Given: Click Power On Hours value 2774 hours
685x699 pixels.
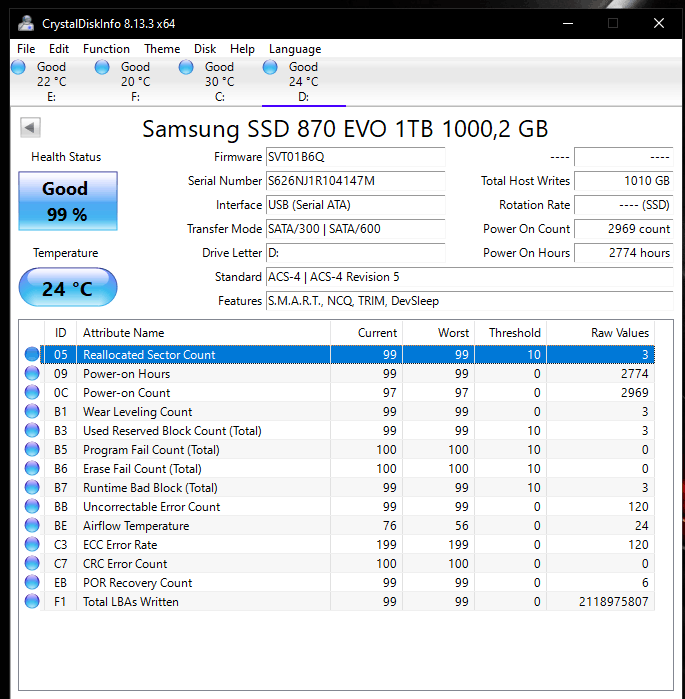Looking at the screenshot, I should coord(623,253).
